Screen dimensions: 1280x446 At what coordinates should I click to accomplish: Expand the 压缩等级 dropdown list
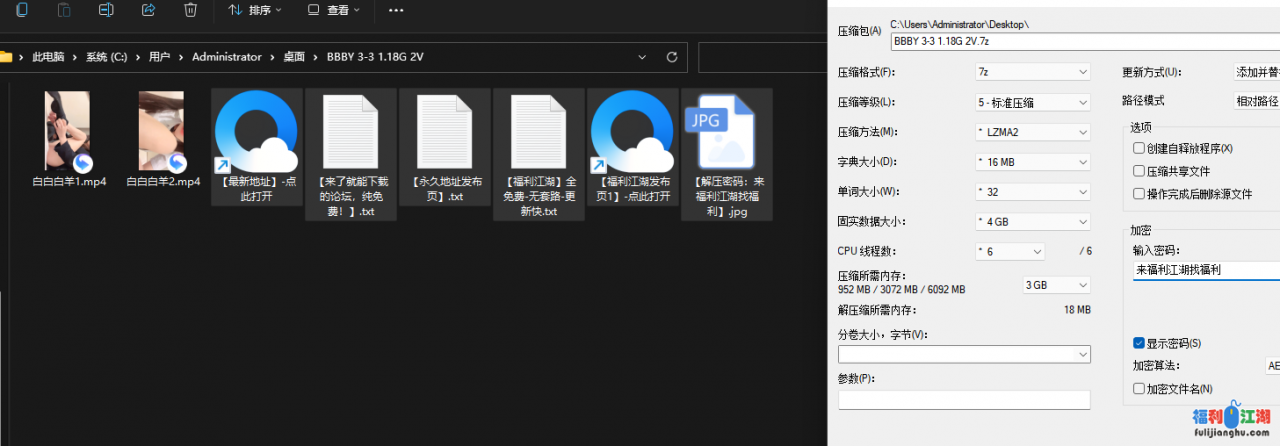coord(1032,102)
